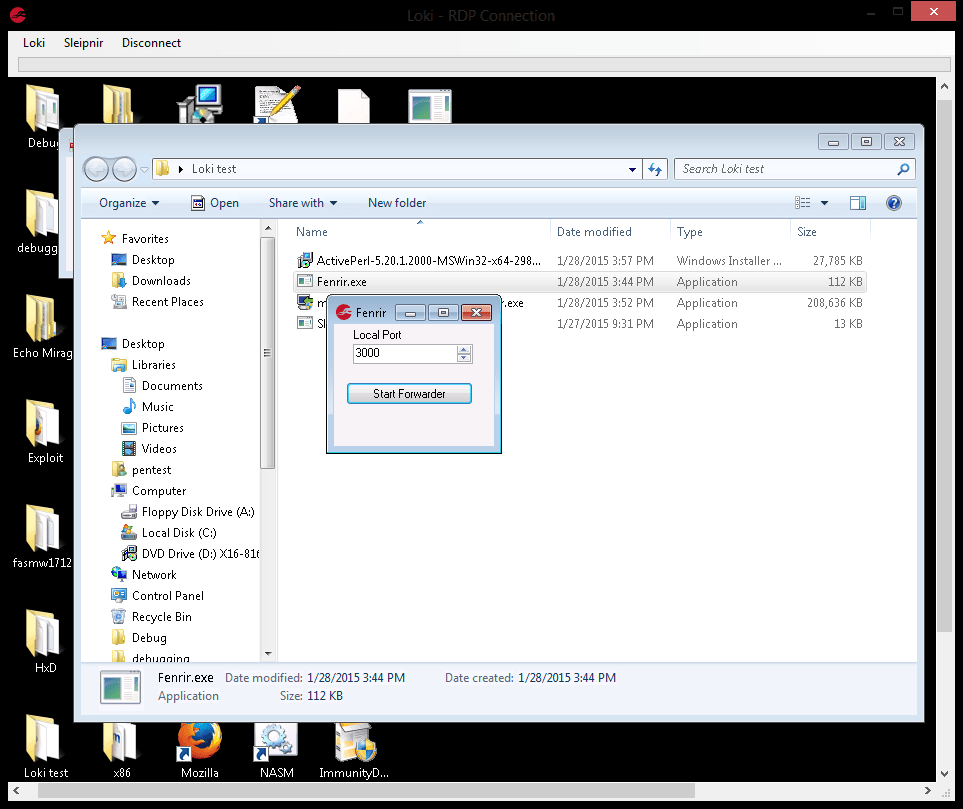The image size is (963, 809).
Task: Click the Start Forwarder button
Action: 409,394
